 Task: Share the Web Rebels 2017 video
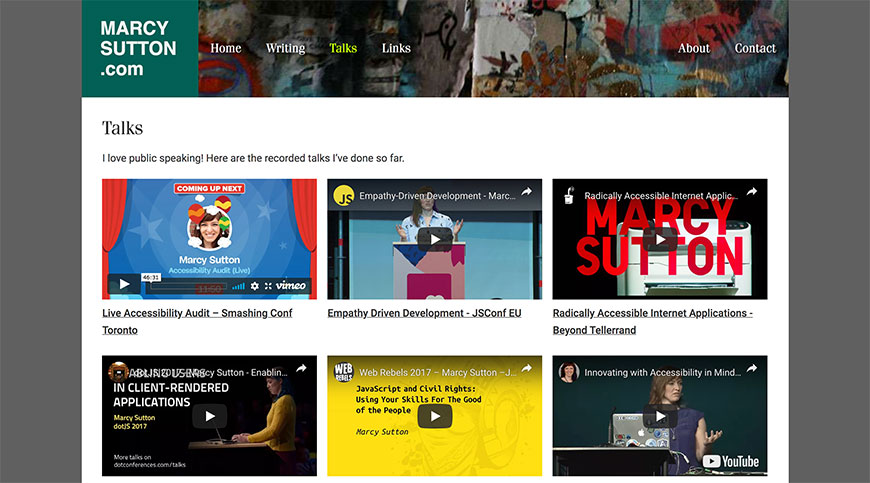(526, 370)
